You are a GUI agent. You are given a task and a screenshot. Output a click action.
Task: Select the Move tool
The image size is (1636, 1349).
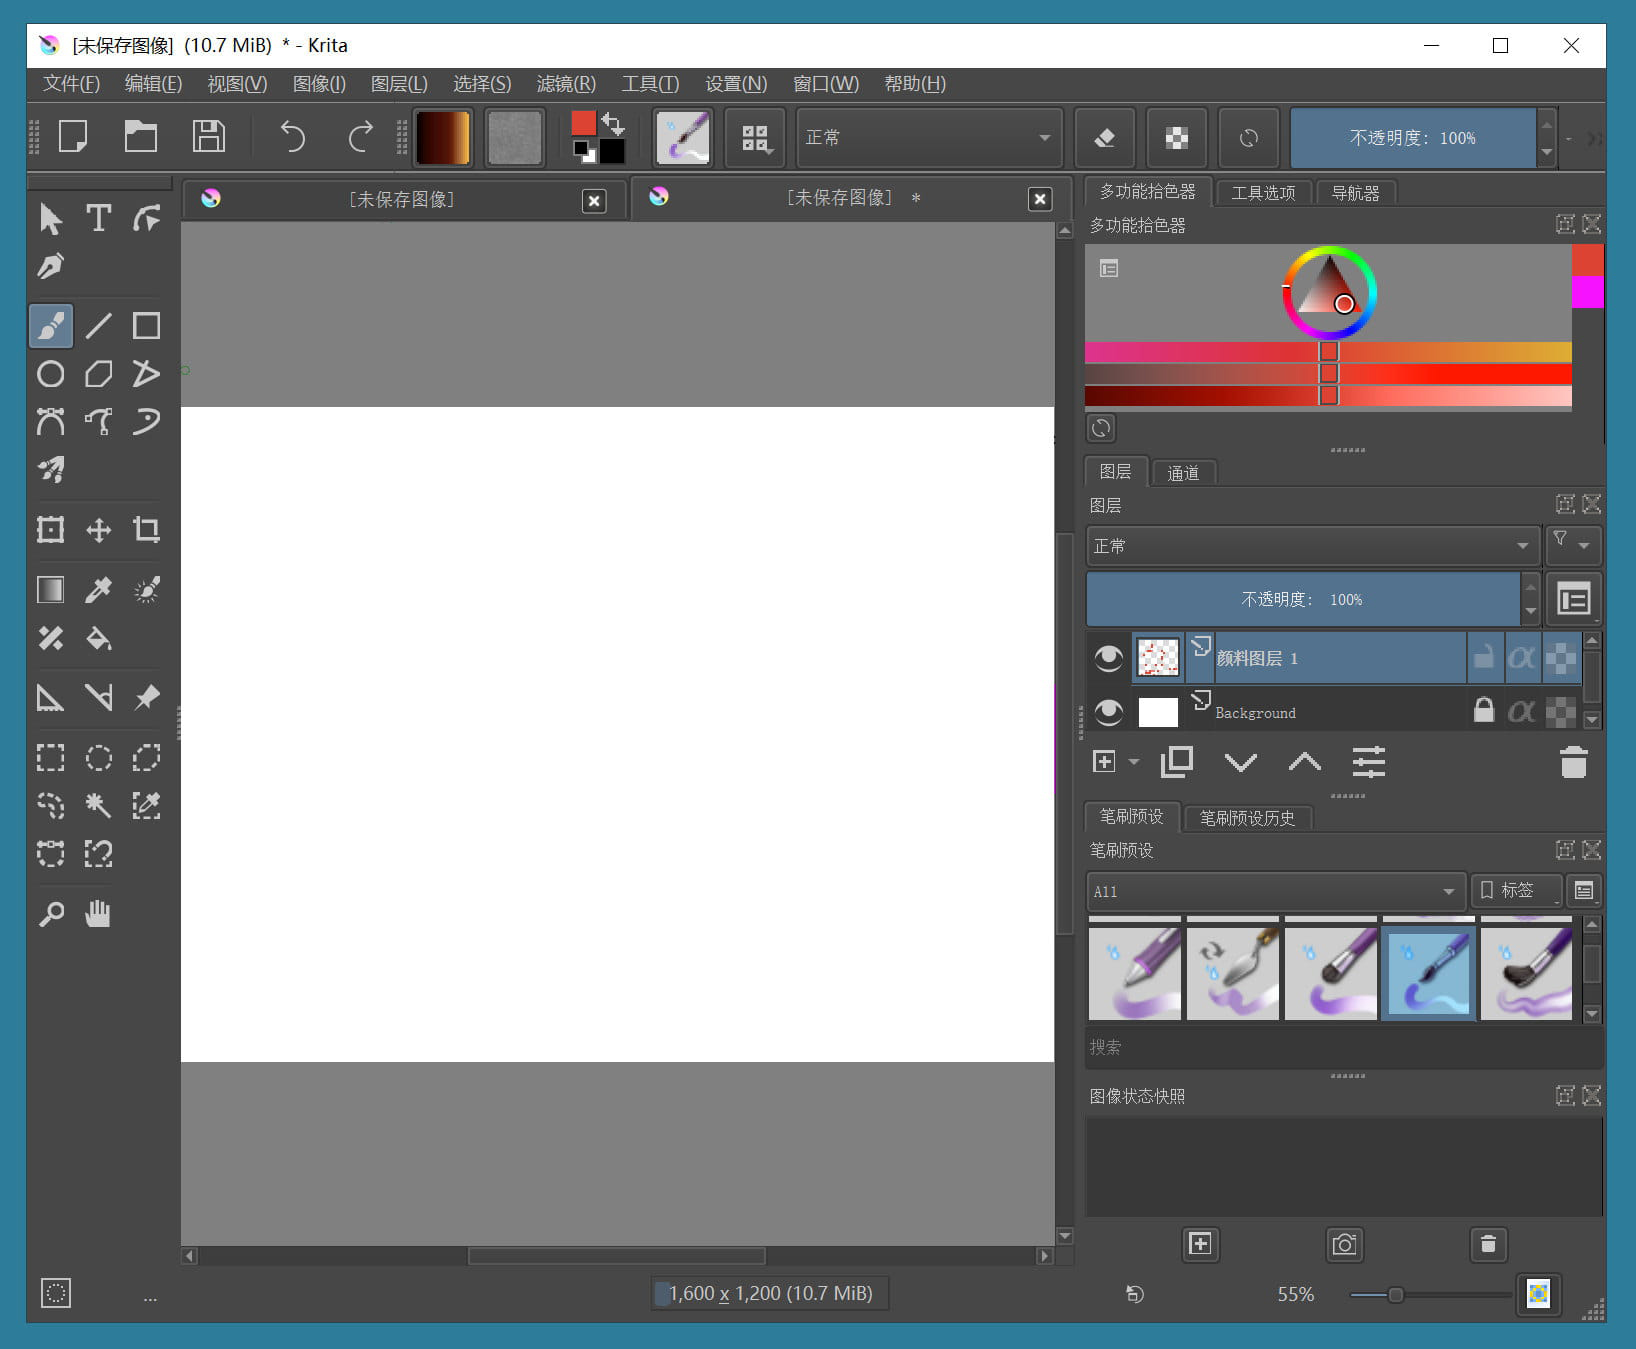coord(98,530)
